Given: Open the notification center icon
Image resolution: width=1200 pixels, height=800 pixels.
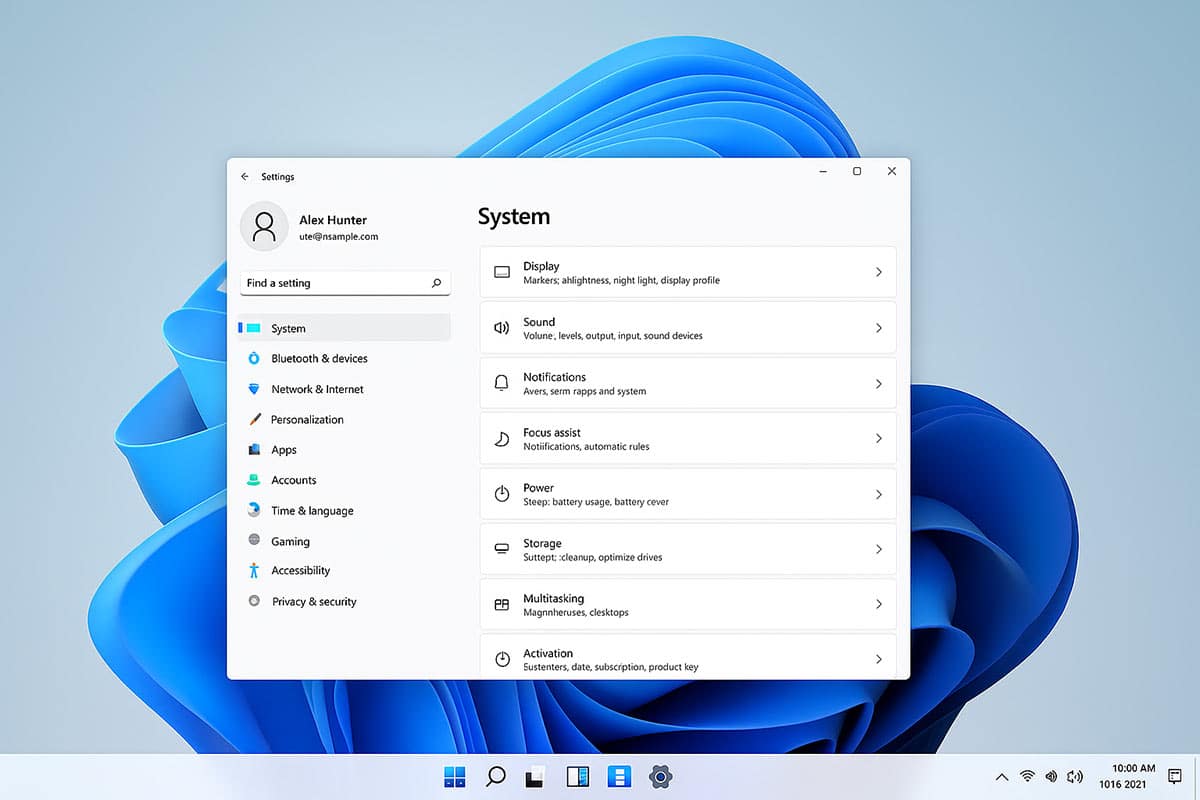Looking at the screenshot, I should pos(1175,776).
